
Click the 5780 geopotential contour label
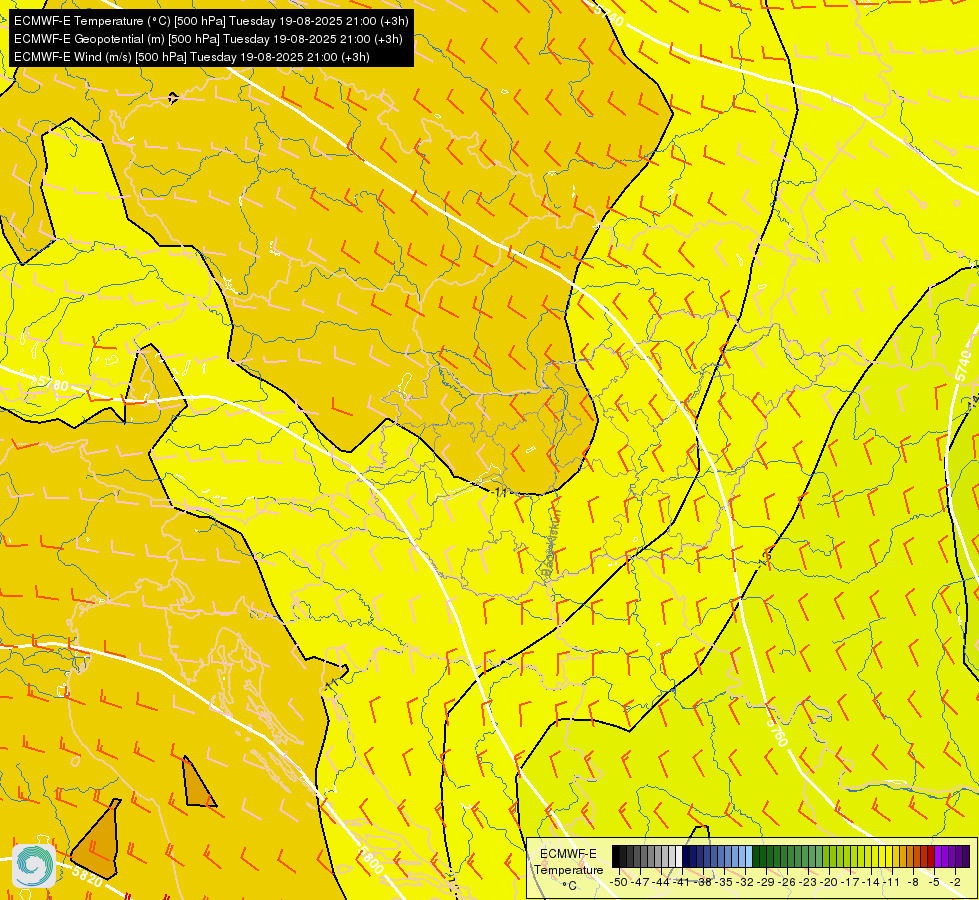coord(51,383)
